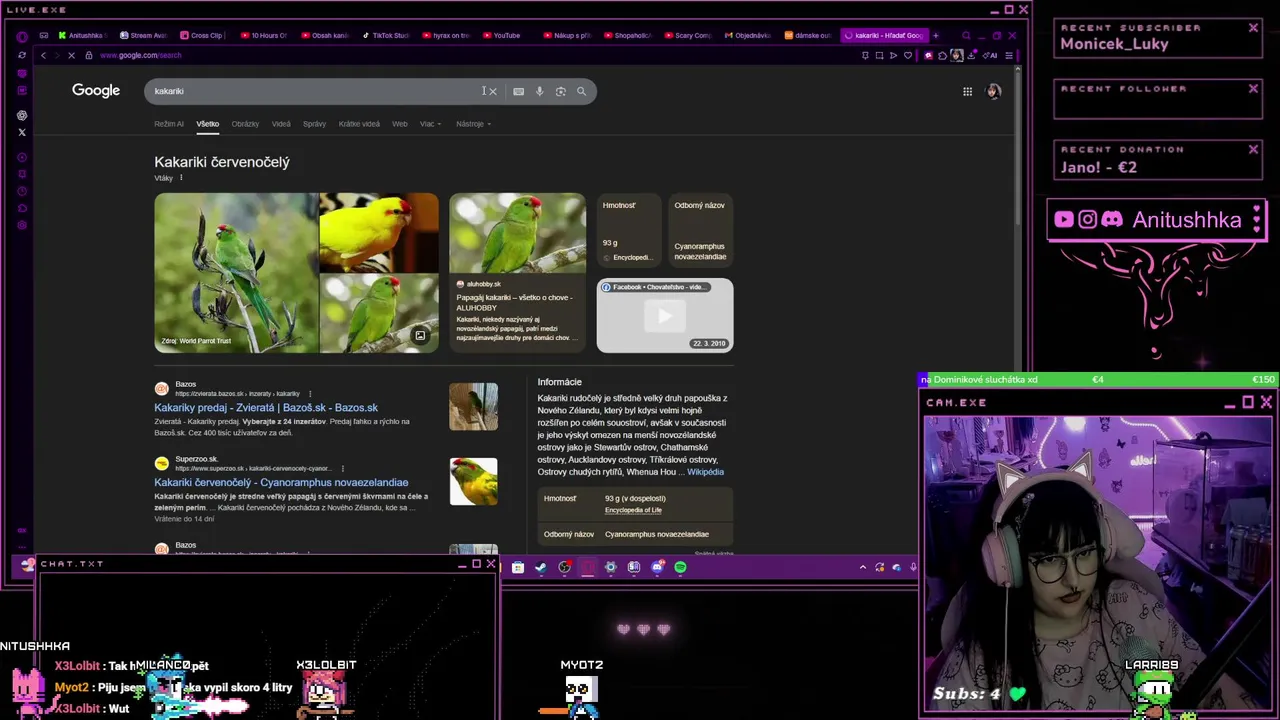Click the Odborný názov fact card
1280x720 pixels.
pos(700,230)
